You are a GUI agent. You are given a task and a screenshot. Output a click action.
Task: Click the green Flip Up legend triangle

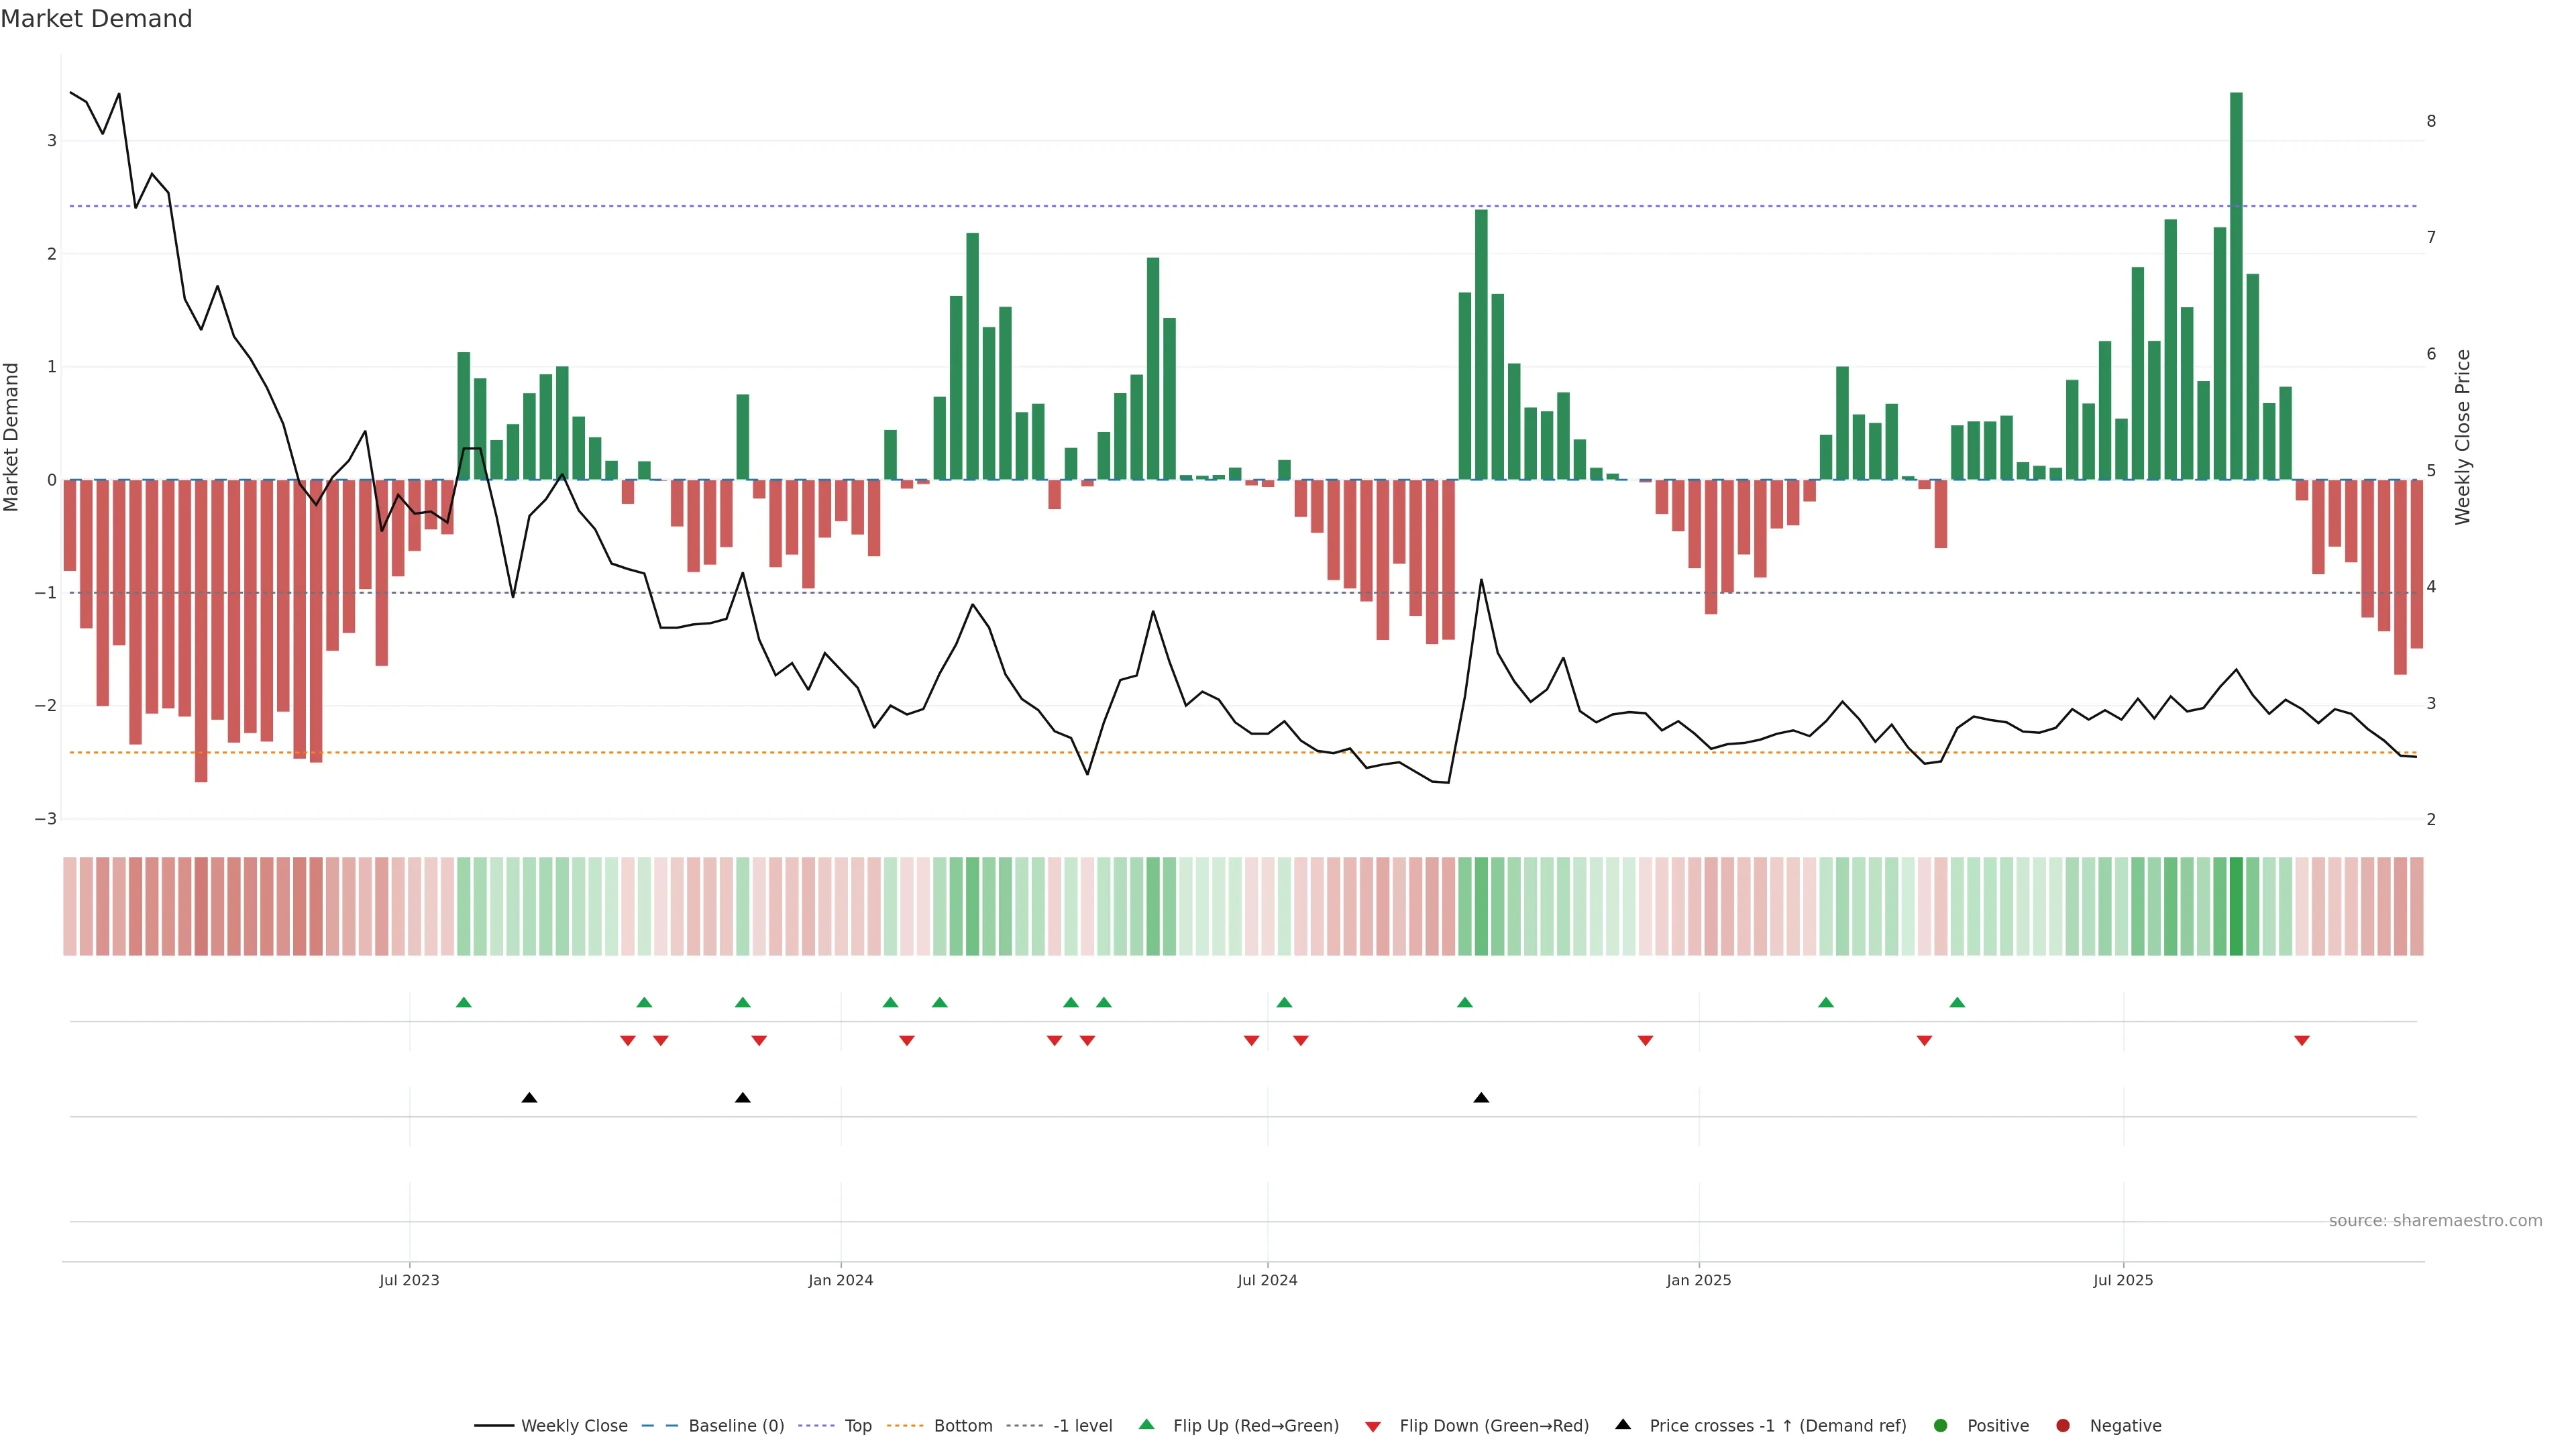(x=1146, y=1424)
